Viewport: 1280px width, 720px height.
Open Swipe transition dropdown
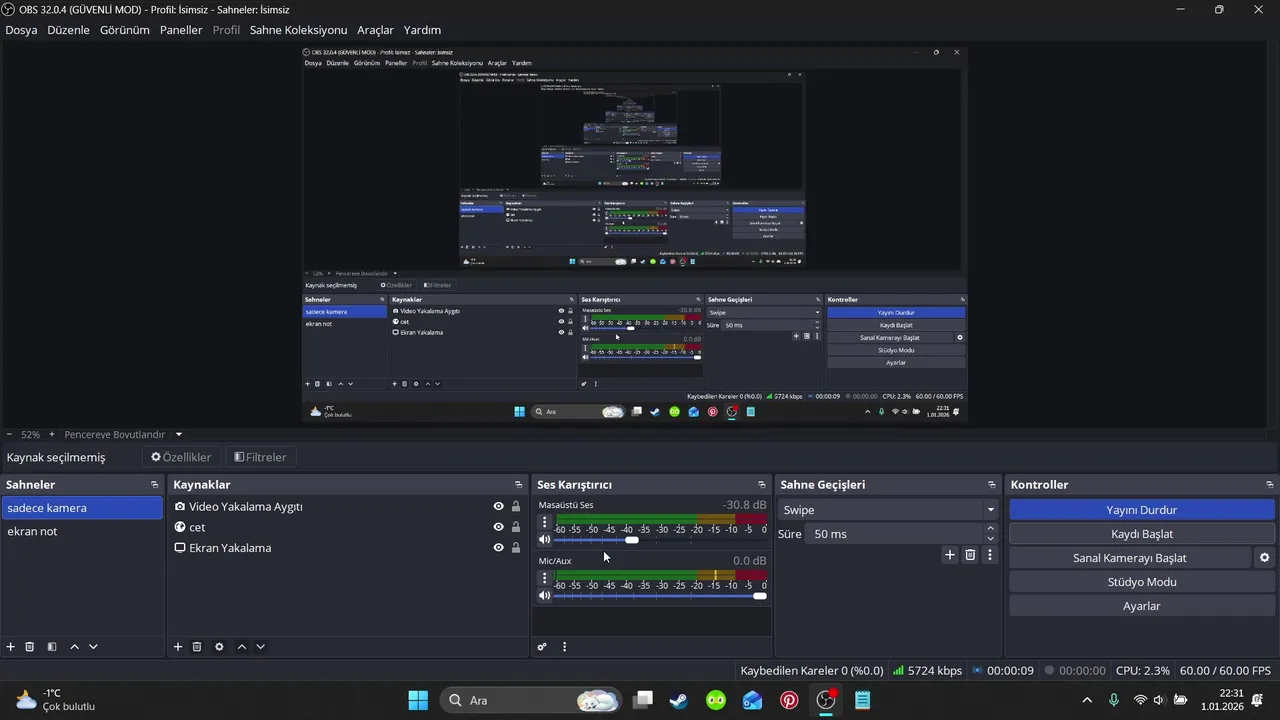point(887,510)
